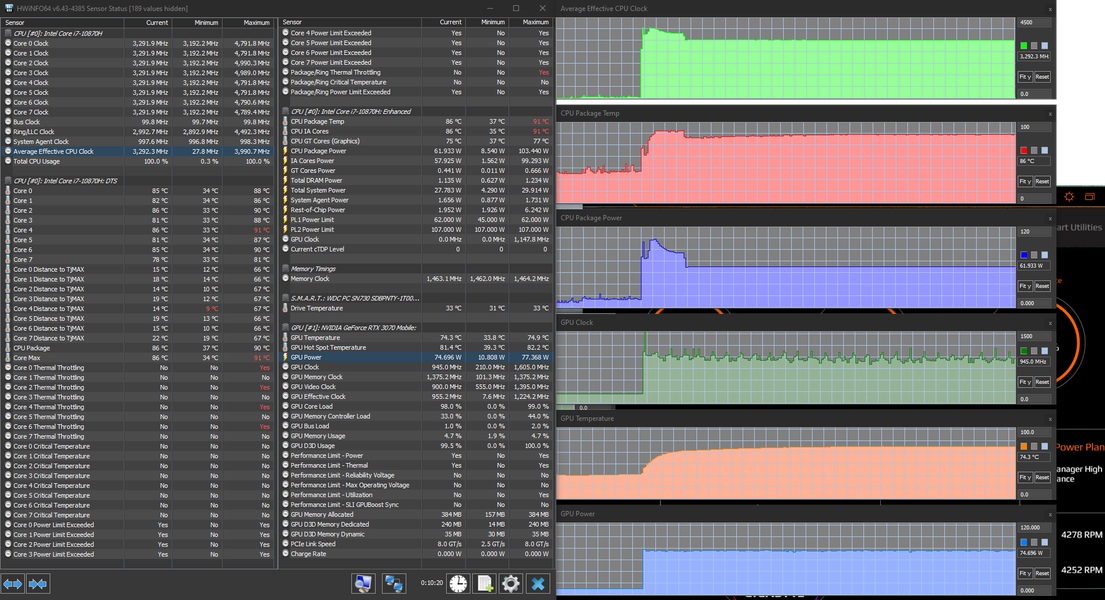Collapse the Memory Timings sensor group
This screenshot has width=1105, height=600.
[x=313, y=269]
